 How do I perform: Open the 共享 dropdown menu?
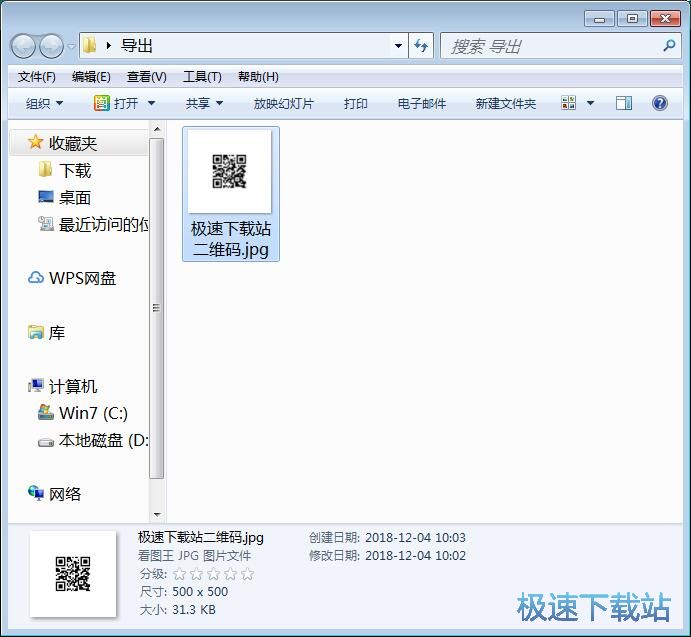(204, 104)
